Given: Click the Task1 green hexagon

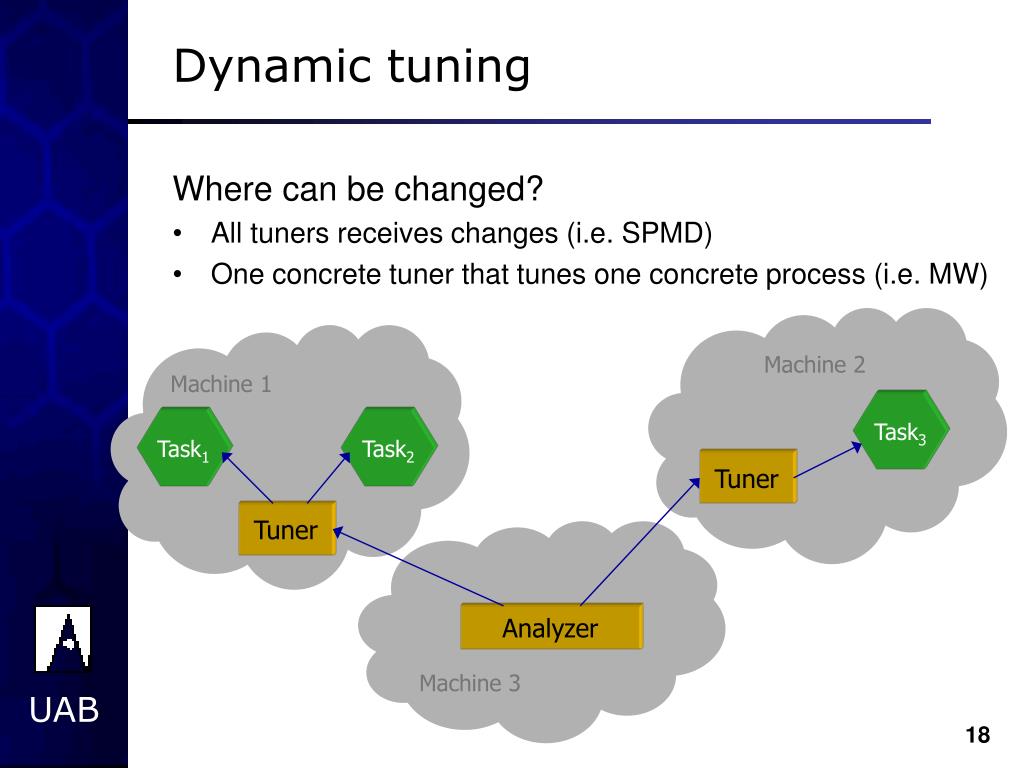Looking at the screenshot, I should coord(185,447).
